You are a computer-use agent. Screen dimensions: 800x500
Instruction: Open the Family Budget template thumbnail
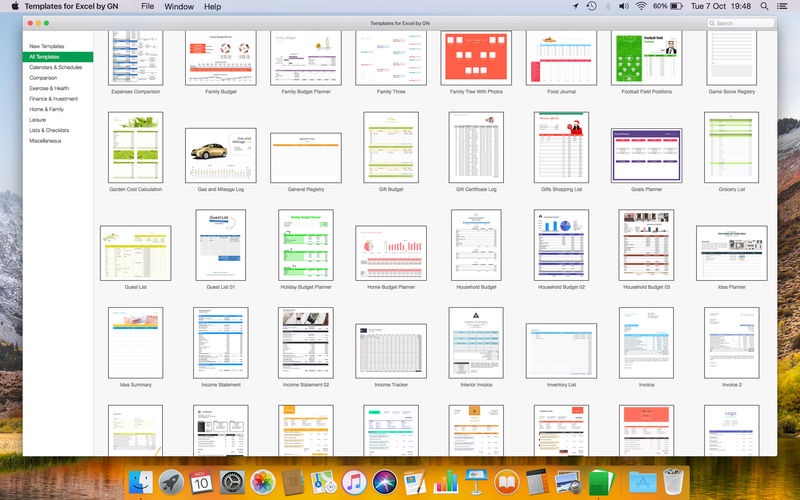click(x=220, y=57)
